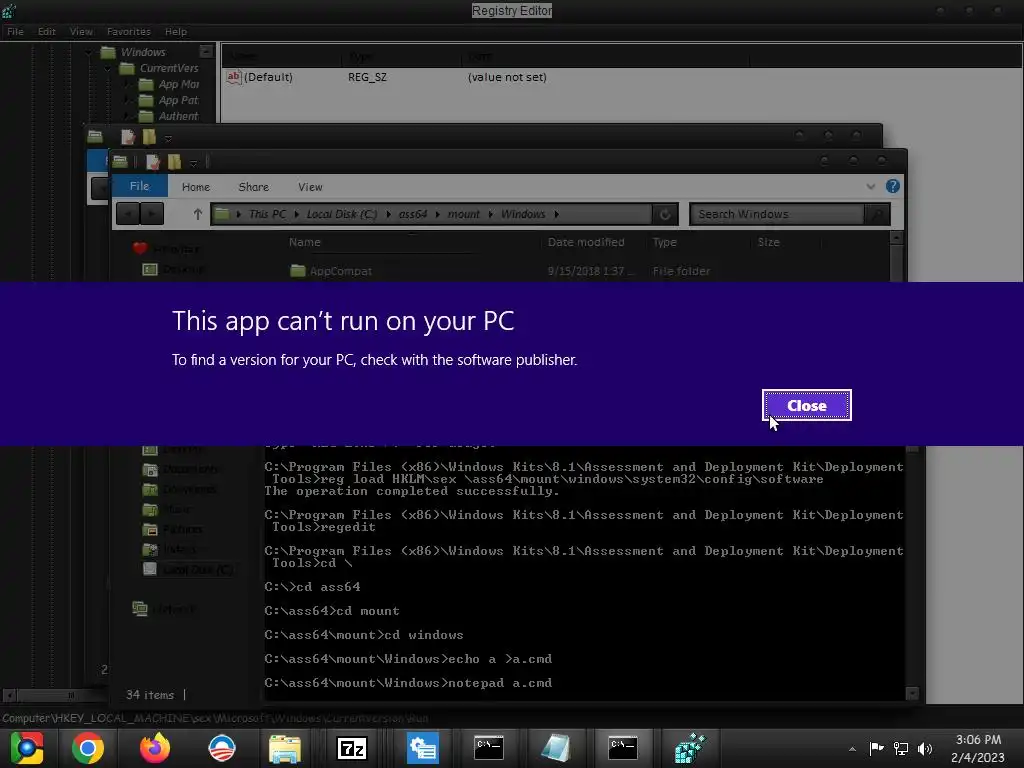Click the magnifier search icon in Explorer
The image size is (1024, 768).
[x=877, y=214]
